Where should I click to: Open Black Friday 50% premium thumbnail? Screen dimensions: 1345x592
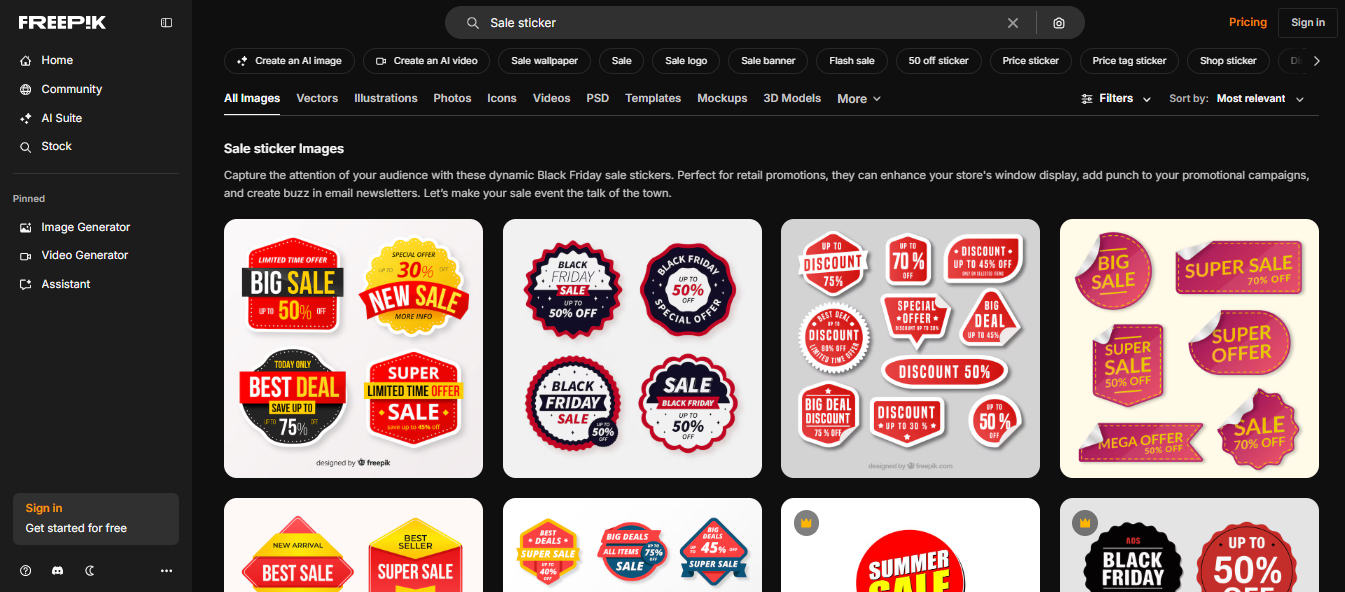(1189, 545)
